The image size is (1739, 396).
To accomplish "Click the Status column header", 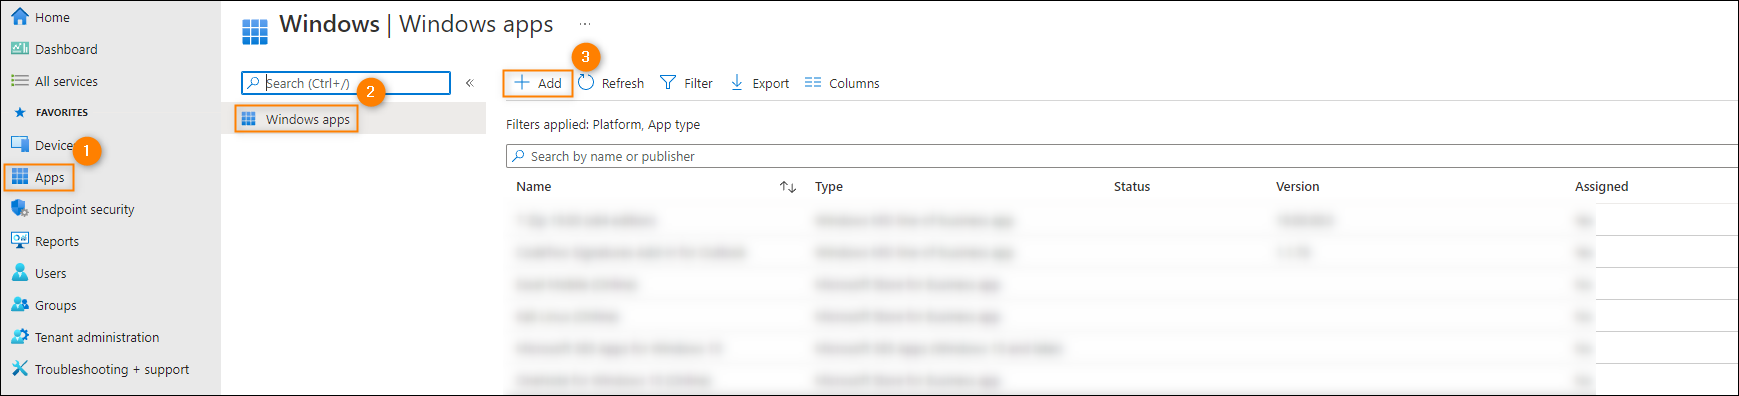I will click(x=1132, y=187).
